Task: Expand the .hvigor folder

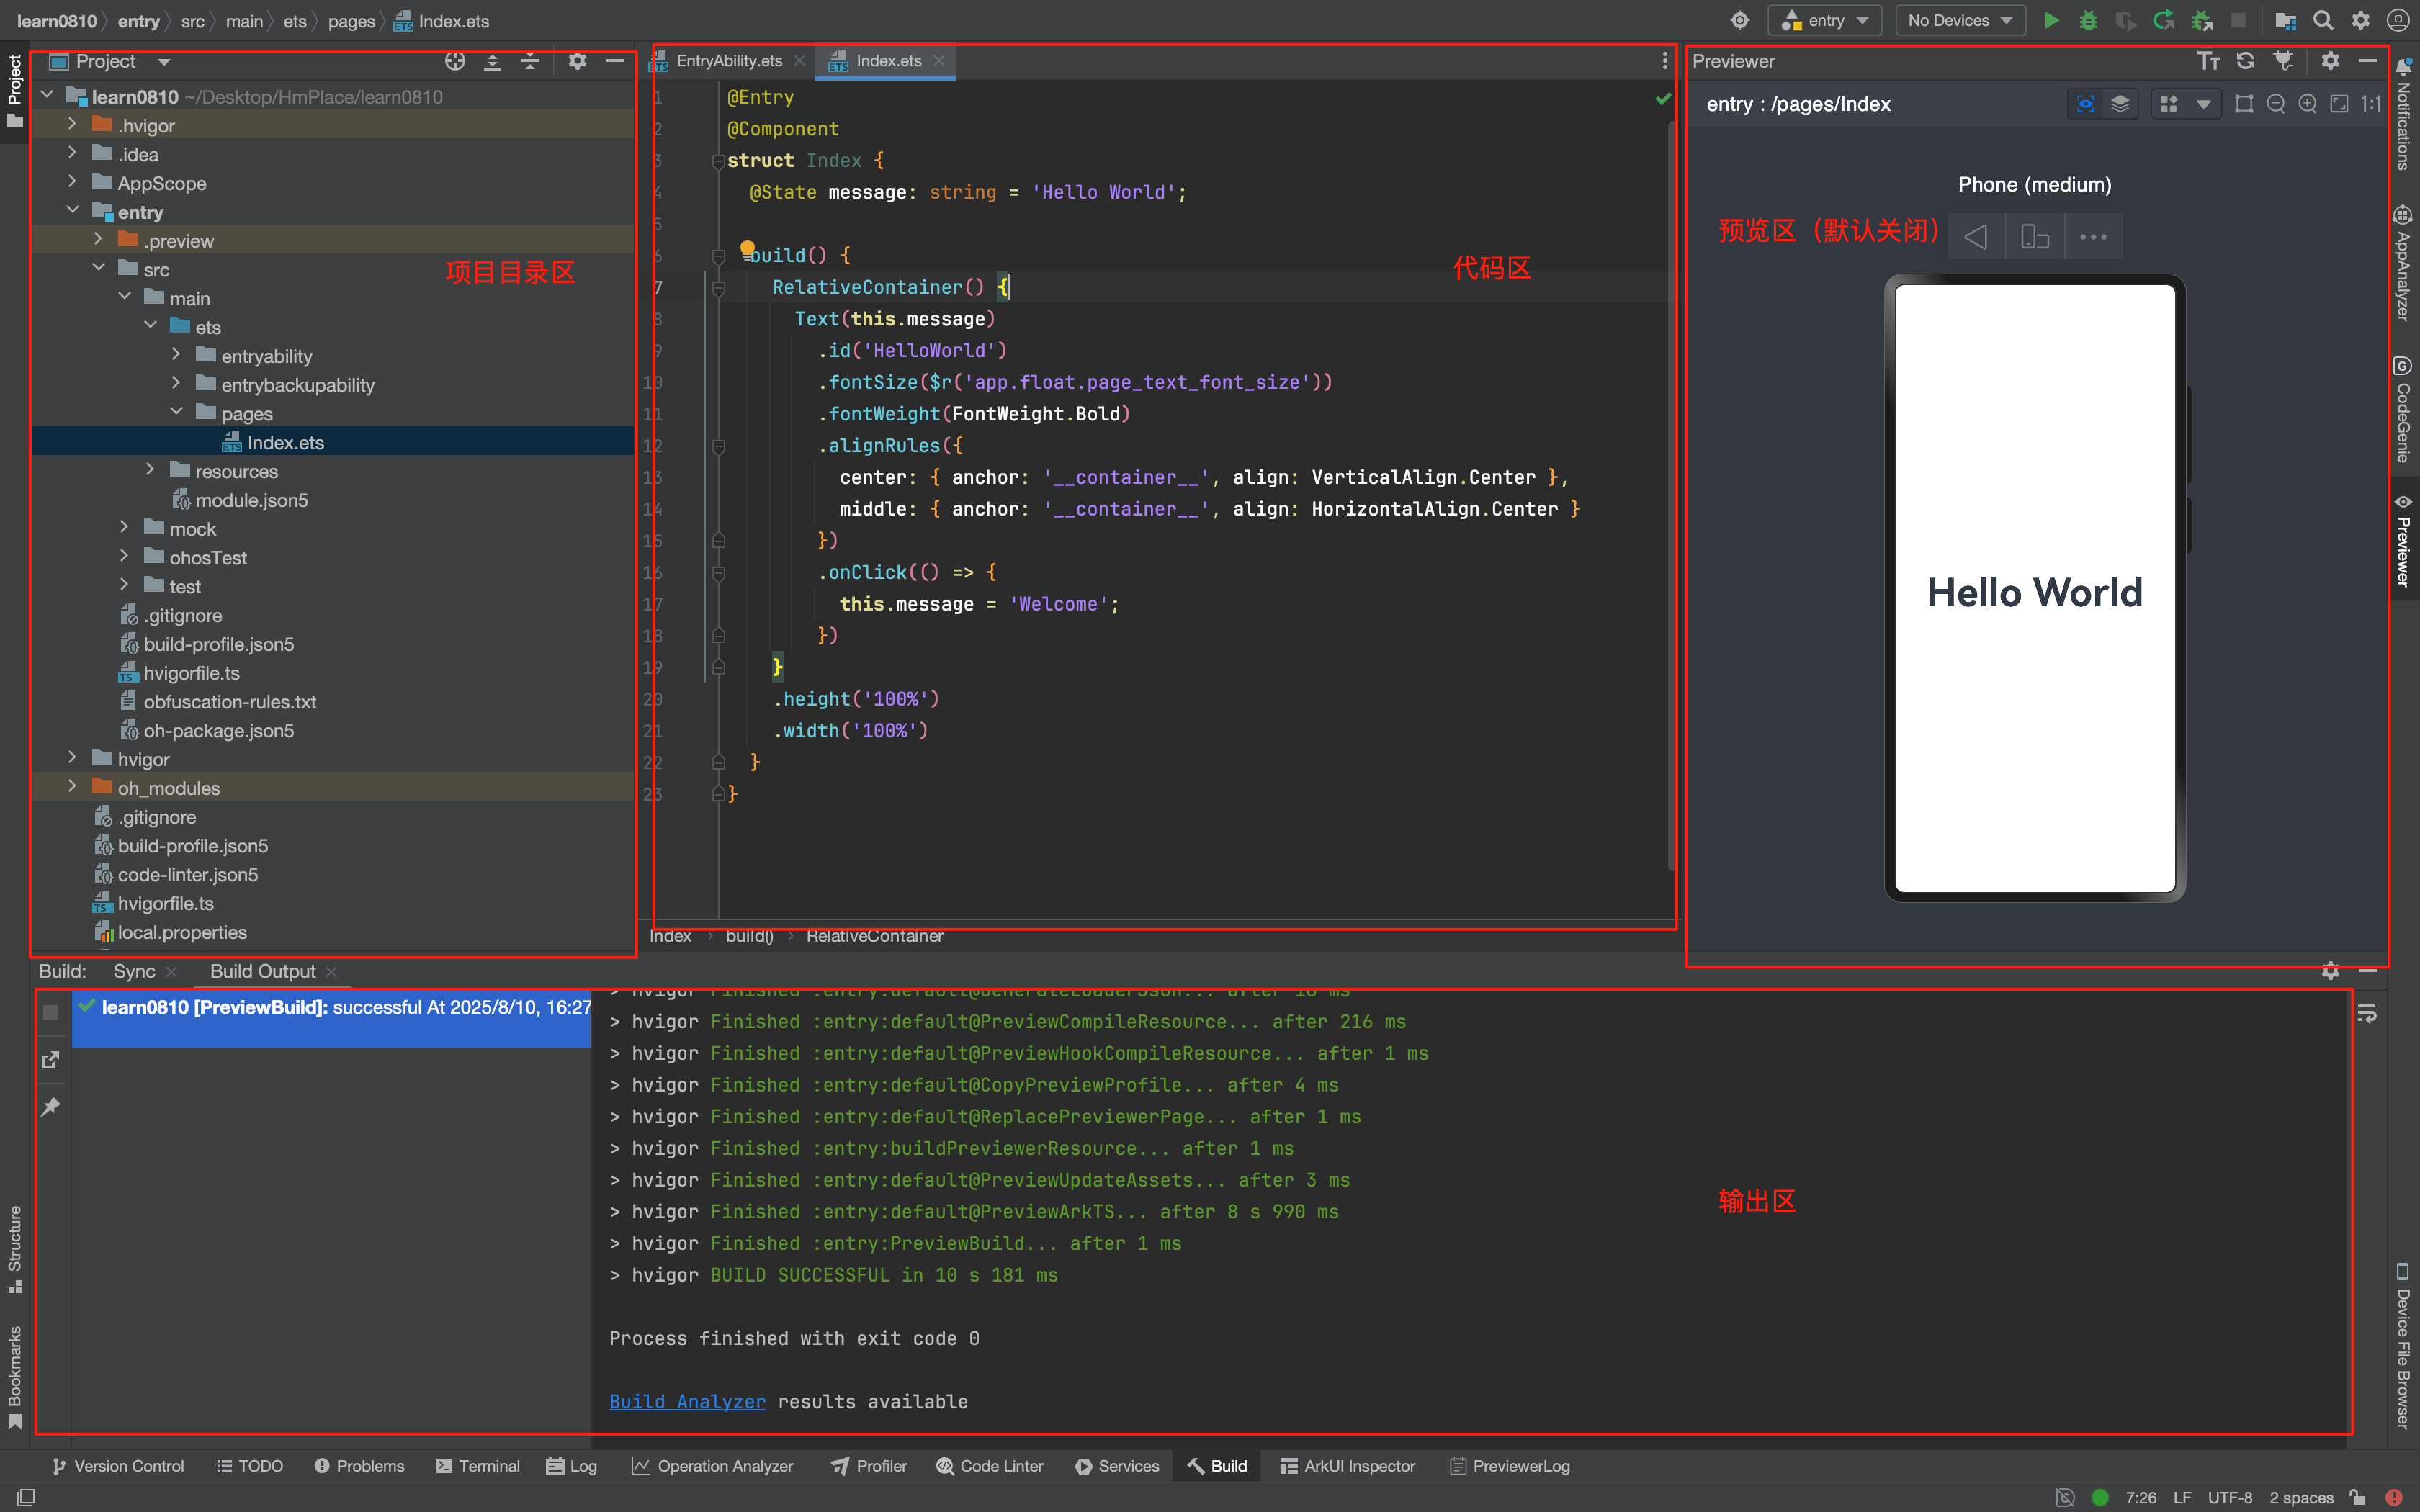Action: point(72,125)
